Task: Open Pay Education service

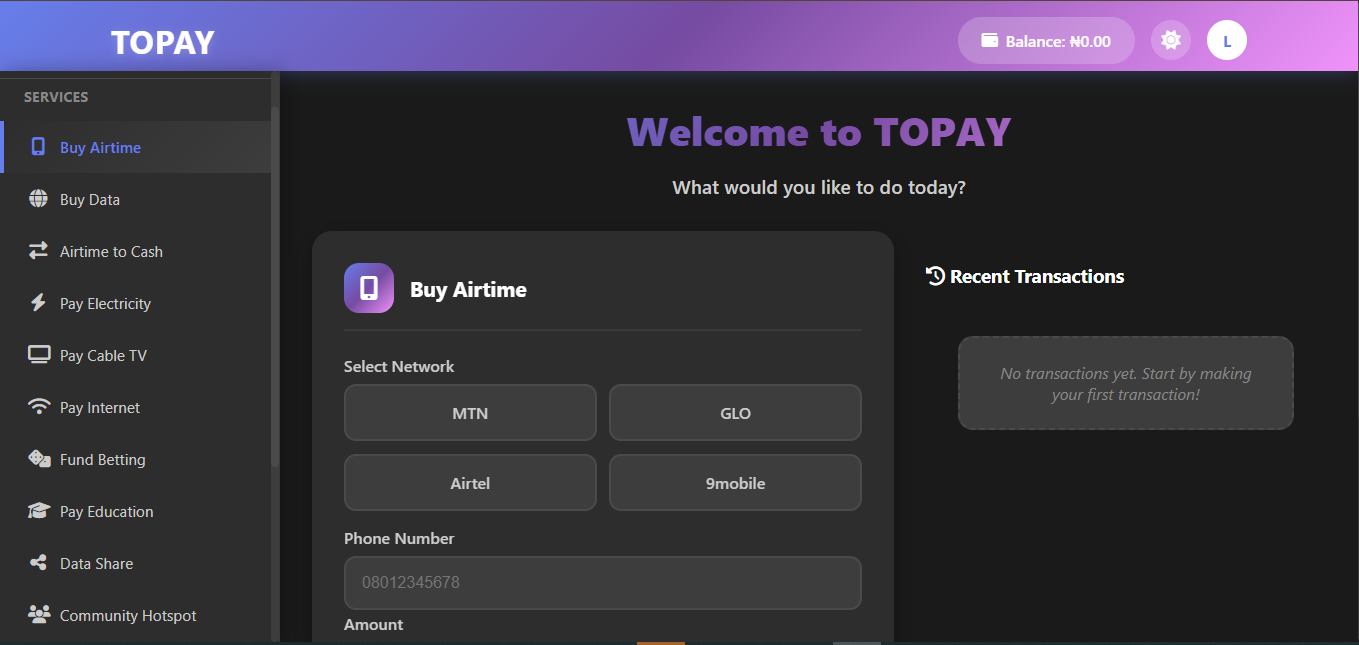Action: pyautogui.click(x=136, y=511)
